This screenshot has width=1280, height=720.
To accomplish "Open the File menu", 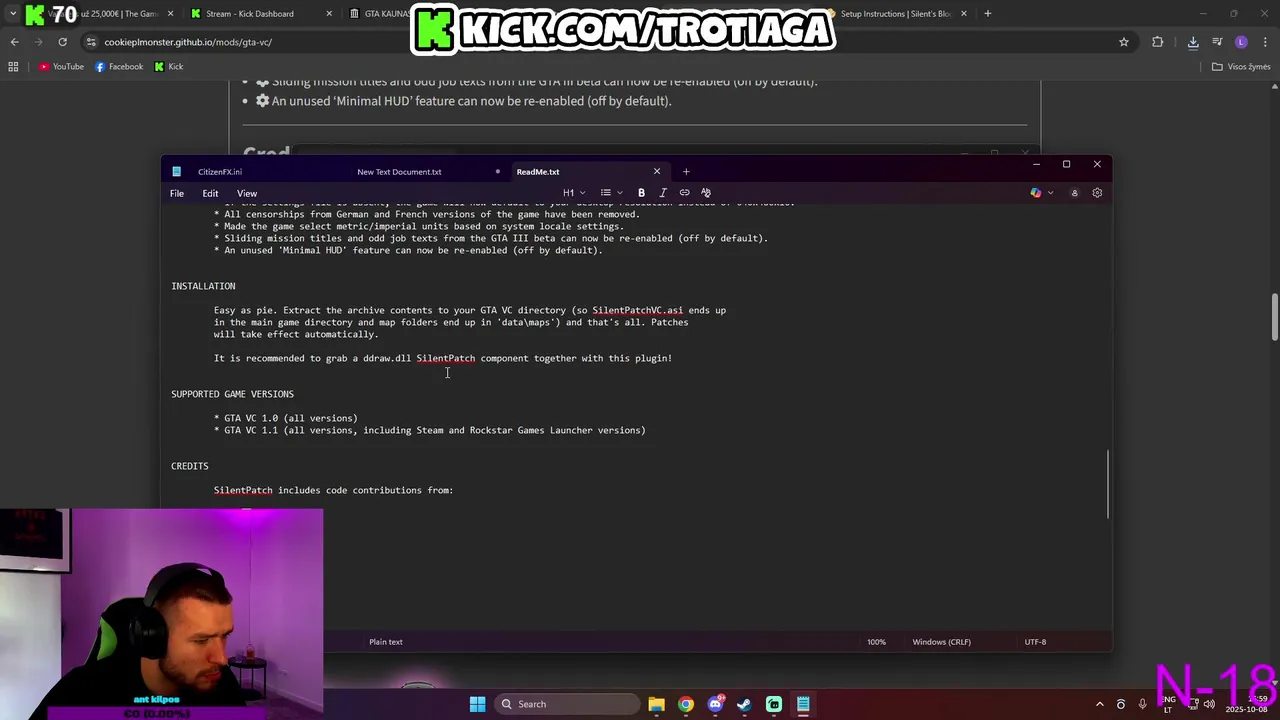I will pos(177,193).
